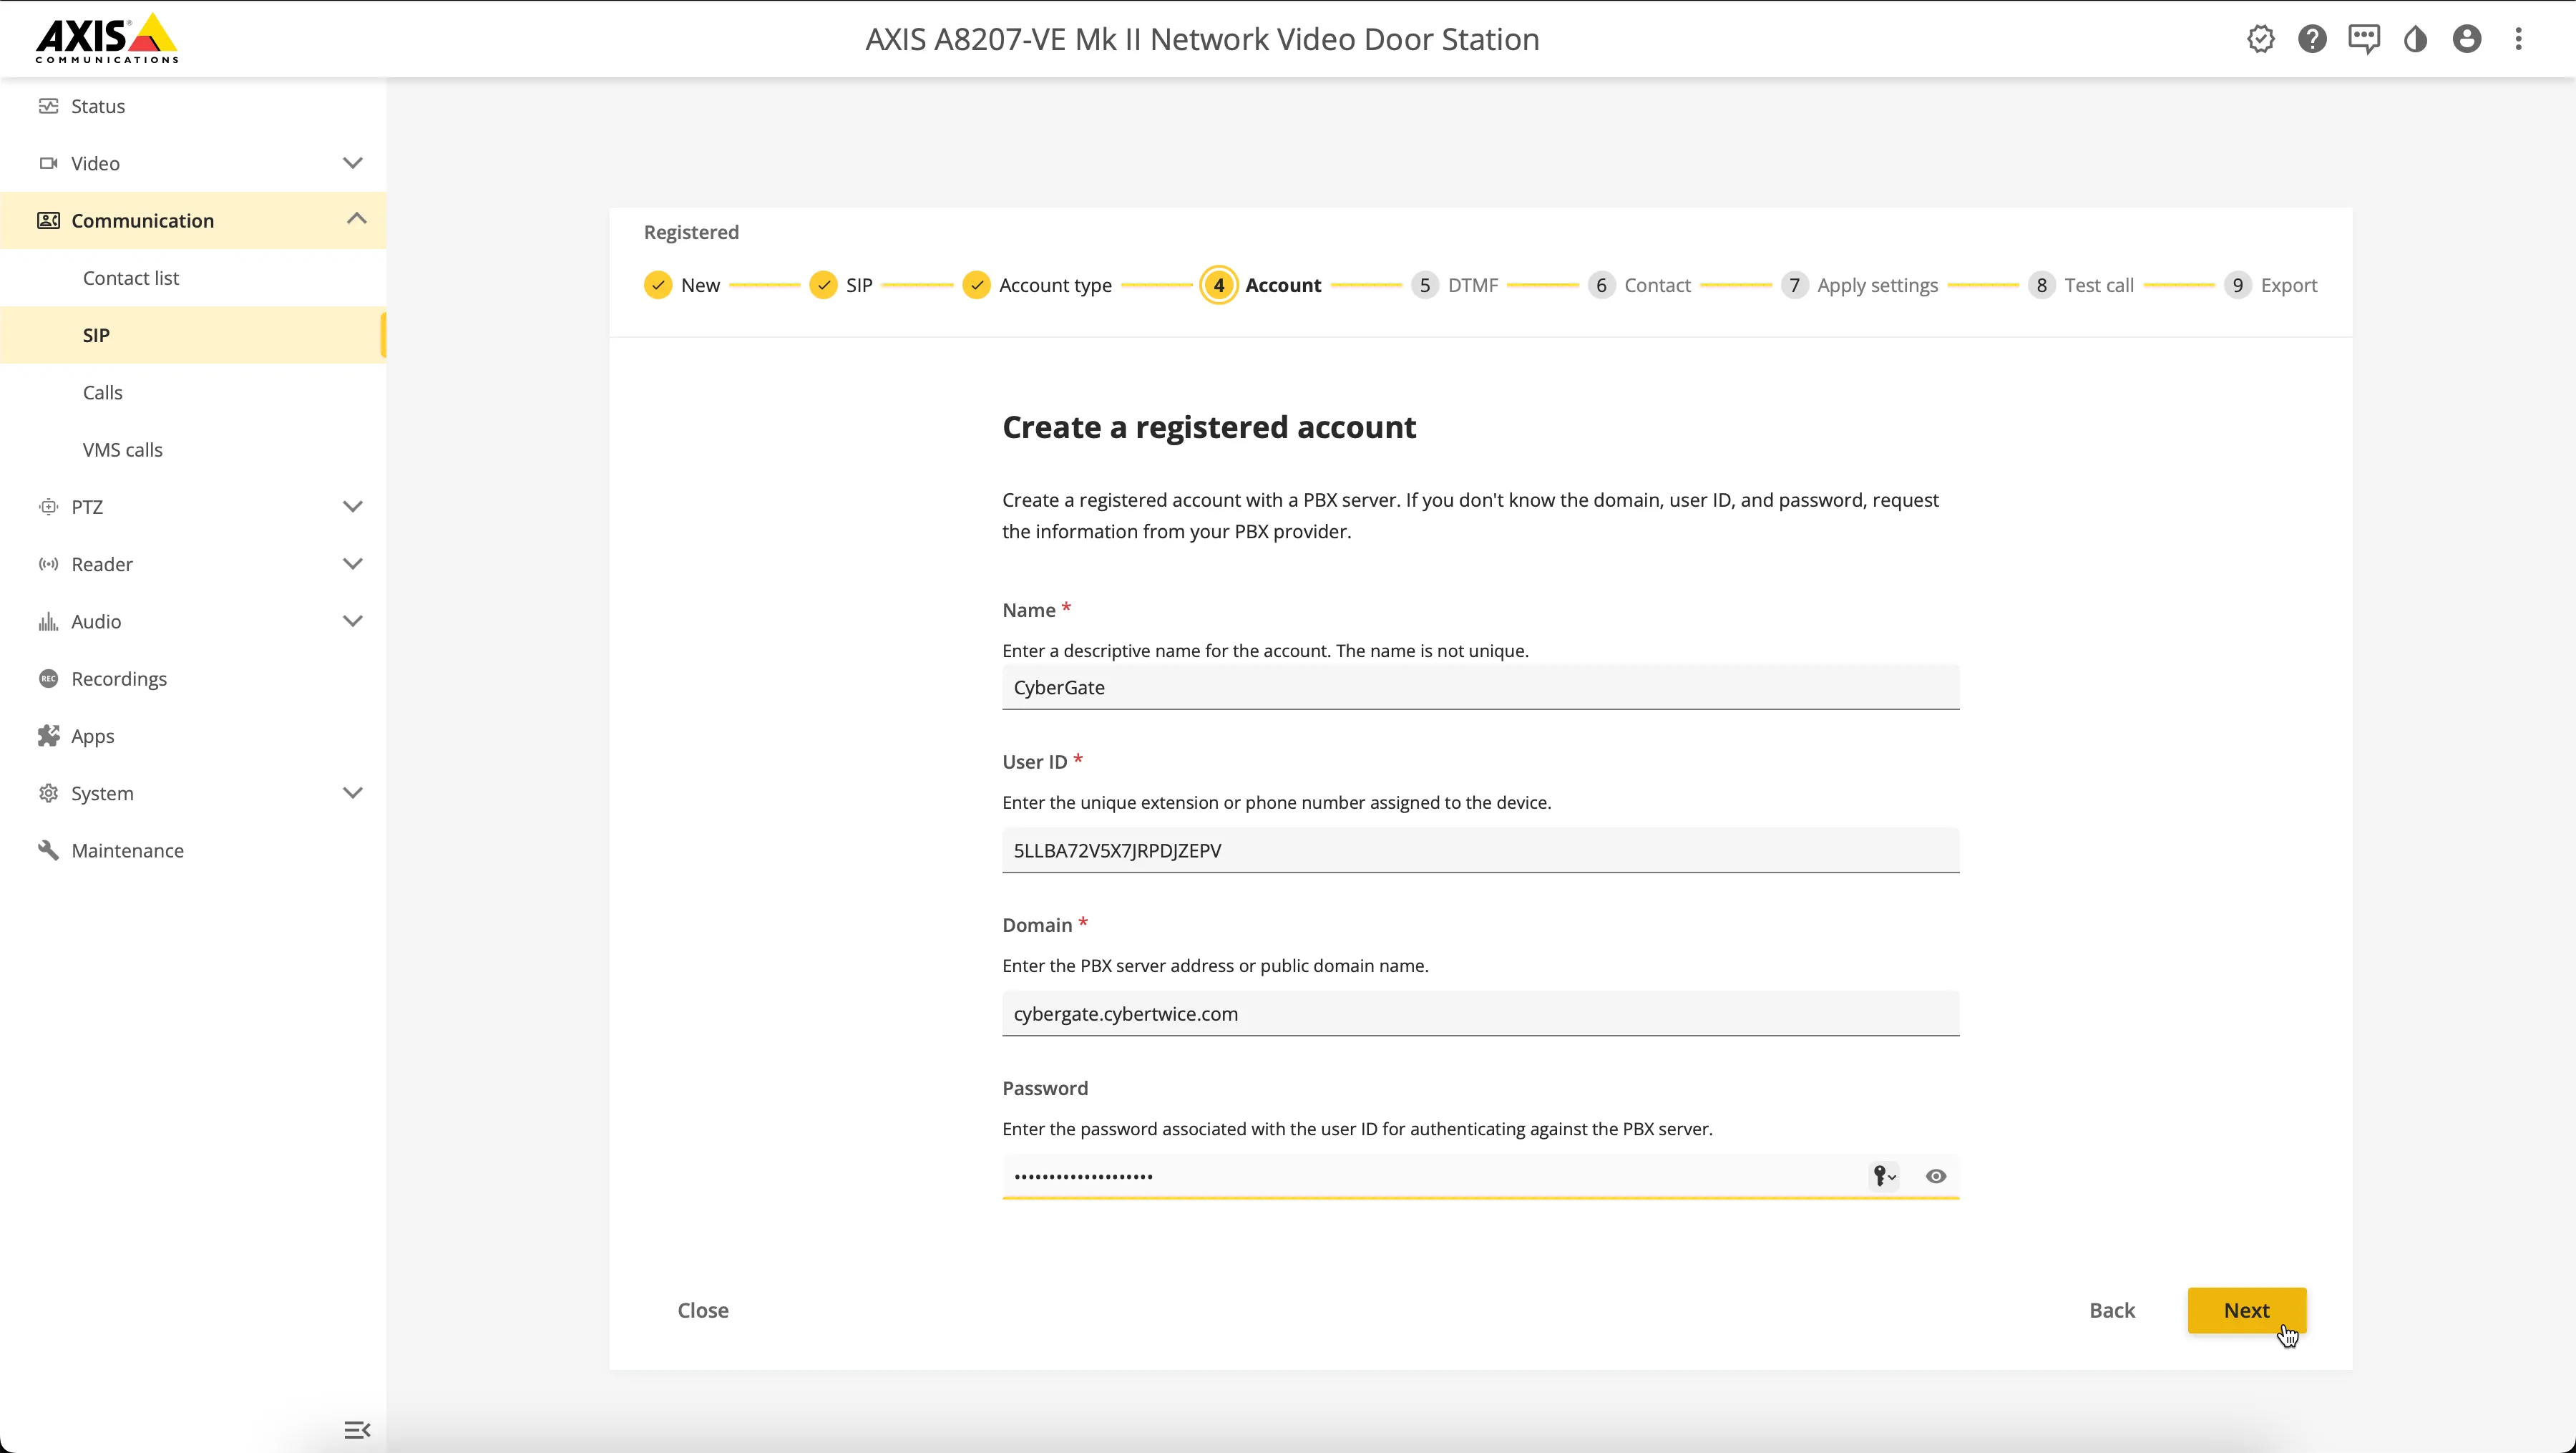Click the User ID input field

1480,850
